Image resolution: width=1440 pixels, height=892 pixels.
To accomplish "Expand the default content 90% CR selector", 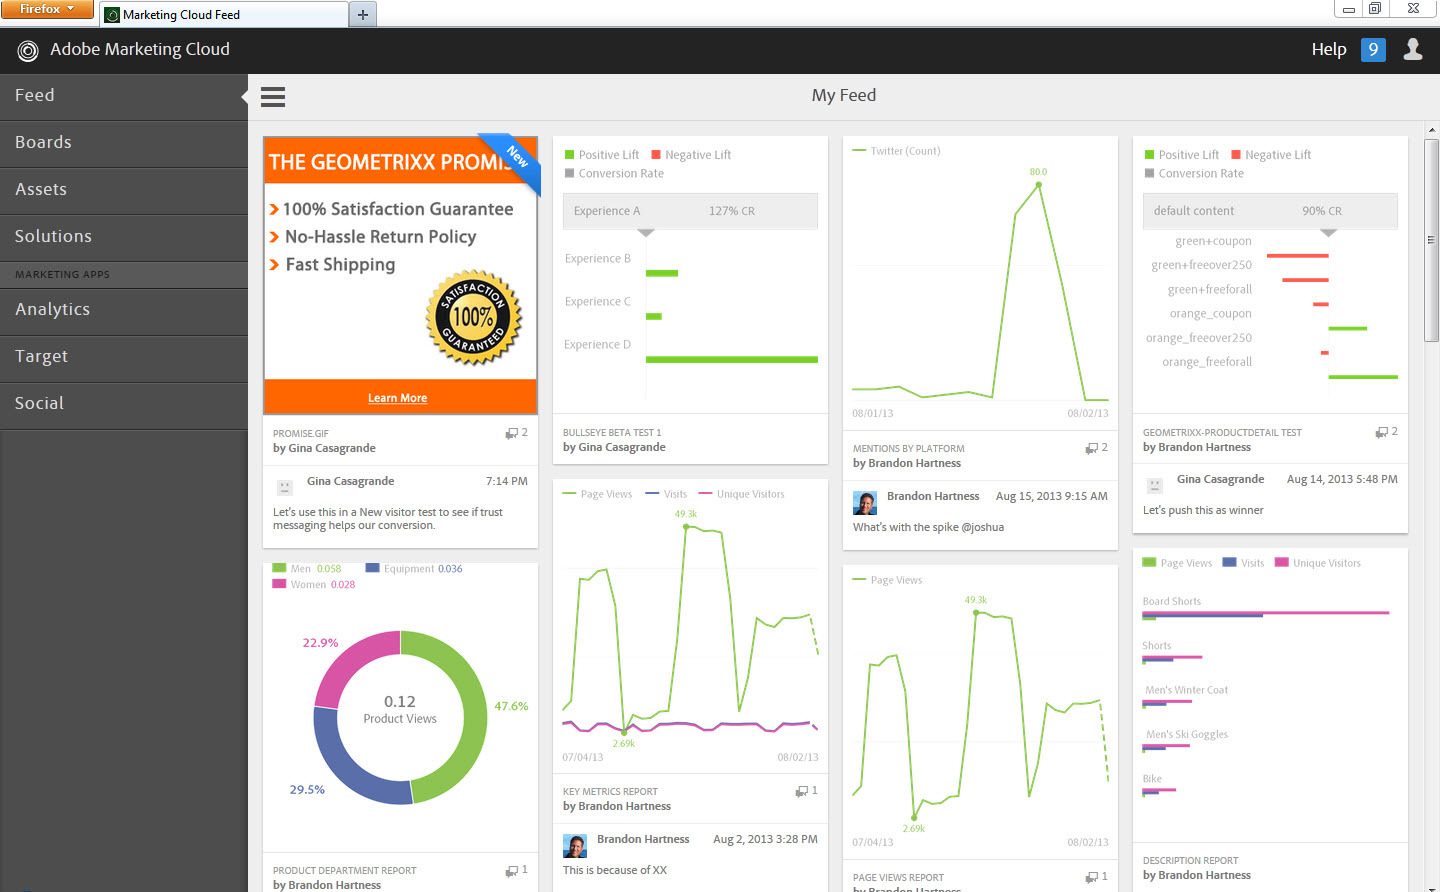I will [x=1269, y=211].
